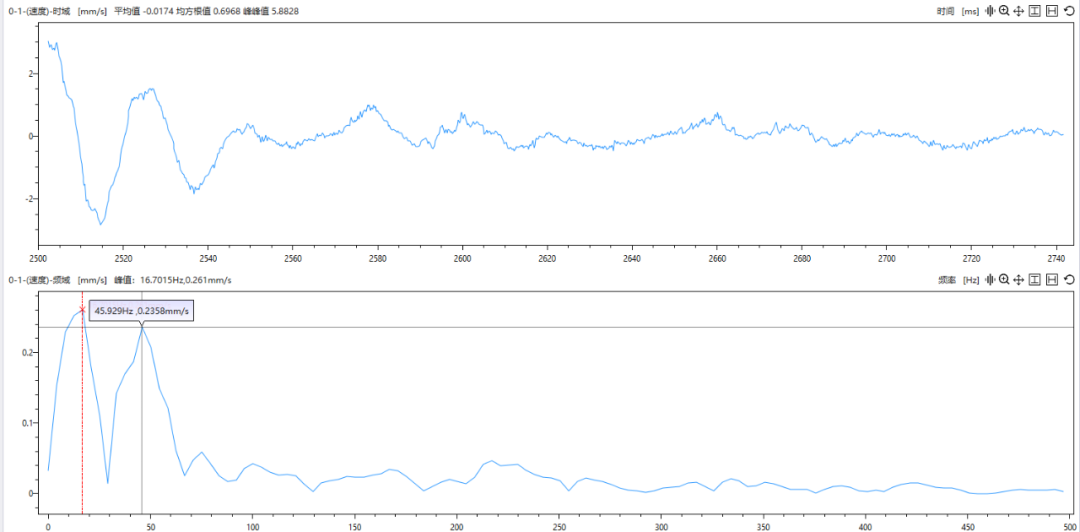The width and height of the screenshot is (1080, 532).
Task: Click the 45.929Hz cursor tooltip label
Action: click(141, 312)
